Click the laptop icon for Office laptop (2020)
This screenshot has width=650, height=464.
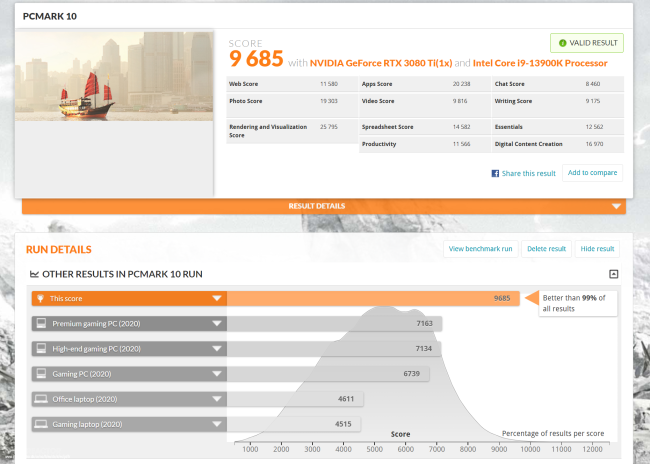pos(41,399)
